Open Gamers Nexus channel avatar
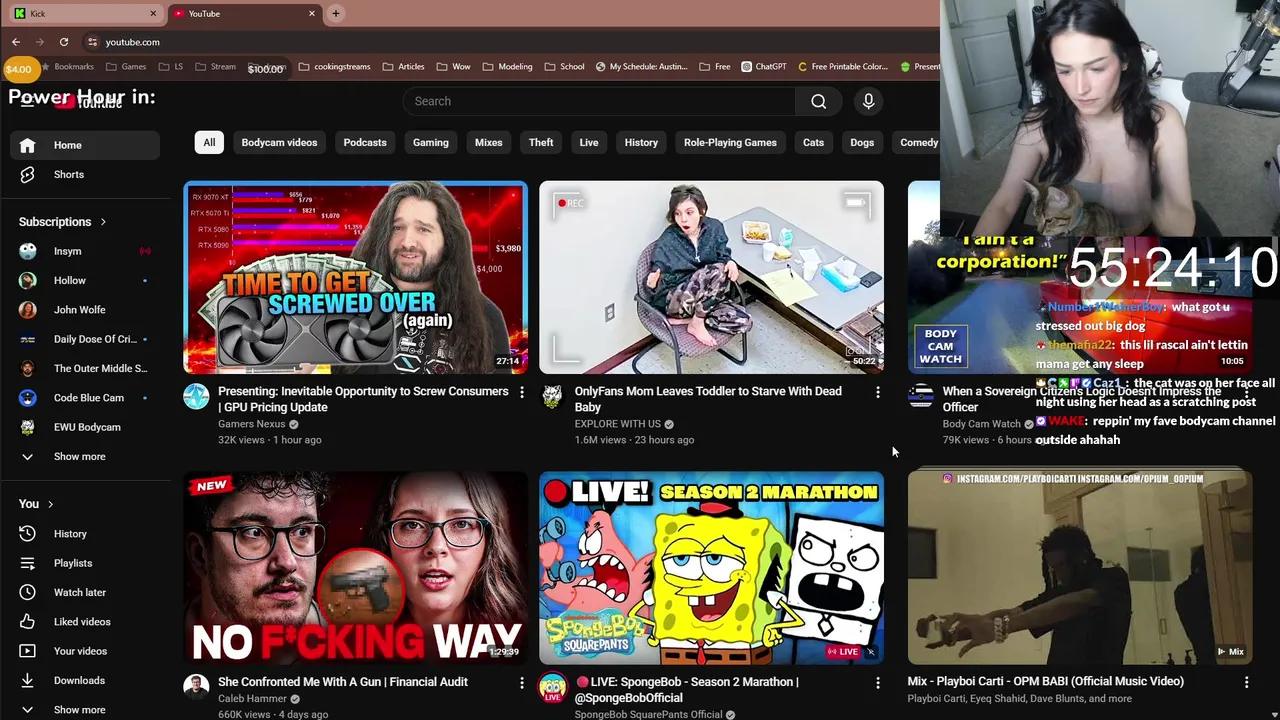Screen dimensions: 1280x720 [196, 397]
